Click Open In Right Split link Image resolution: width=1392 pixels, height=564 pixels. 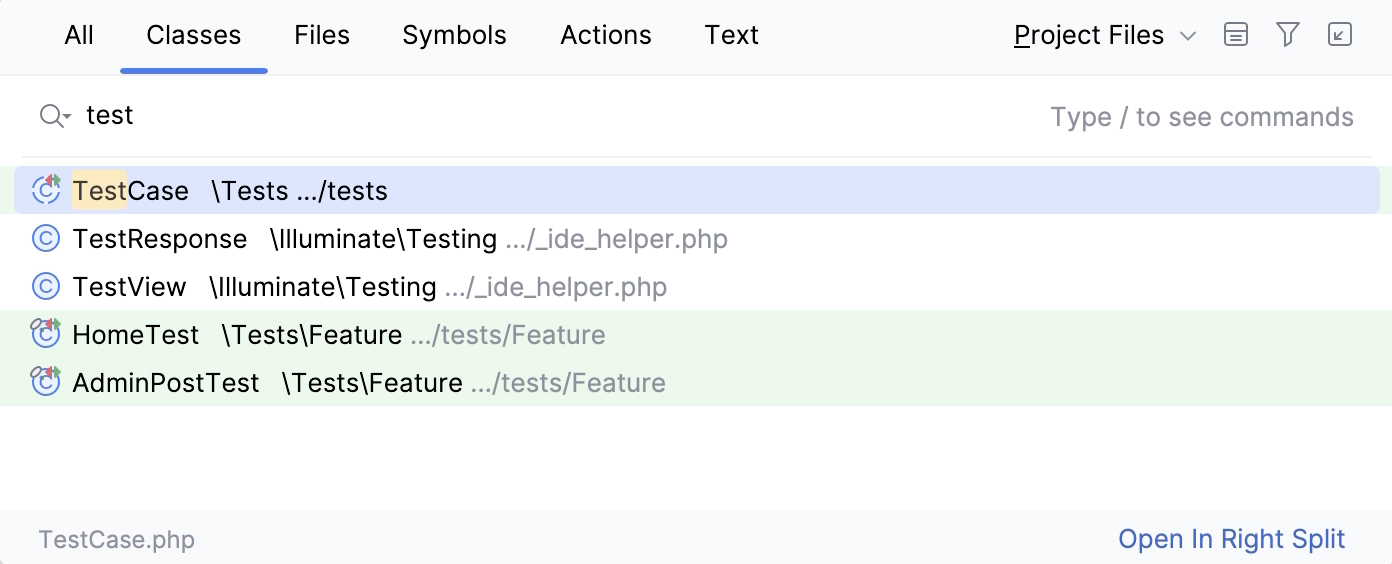[1231, 539]
